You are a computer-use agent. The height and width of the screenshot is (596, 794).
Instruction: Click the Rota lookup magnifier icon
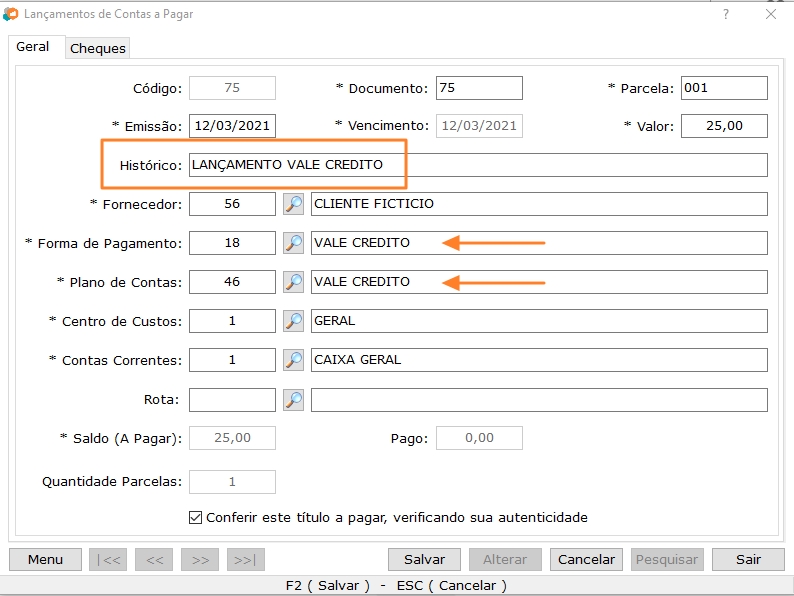[293, 400]
